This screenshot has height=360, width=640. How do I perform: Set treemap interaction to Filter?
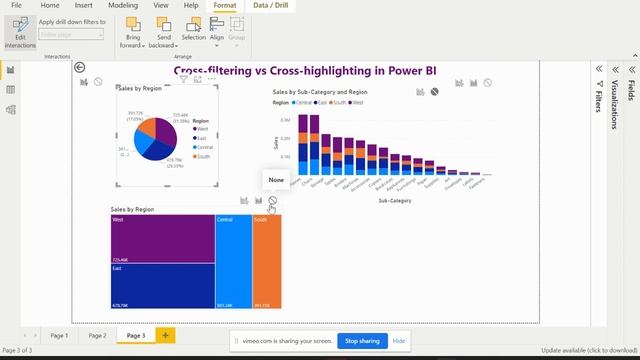pos(244,200)
